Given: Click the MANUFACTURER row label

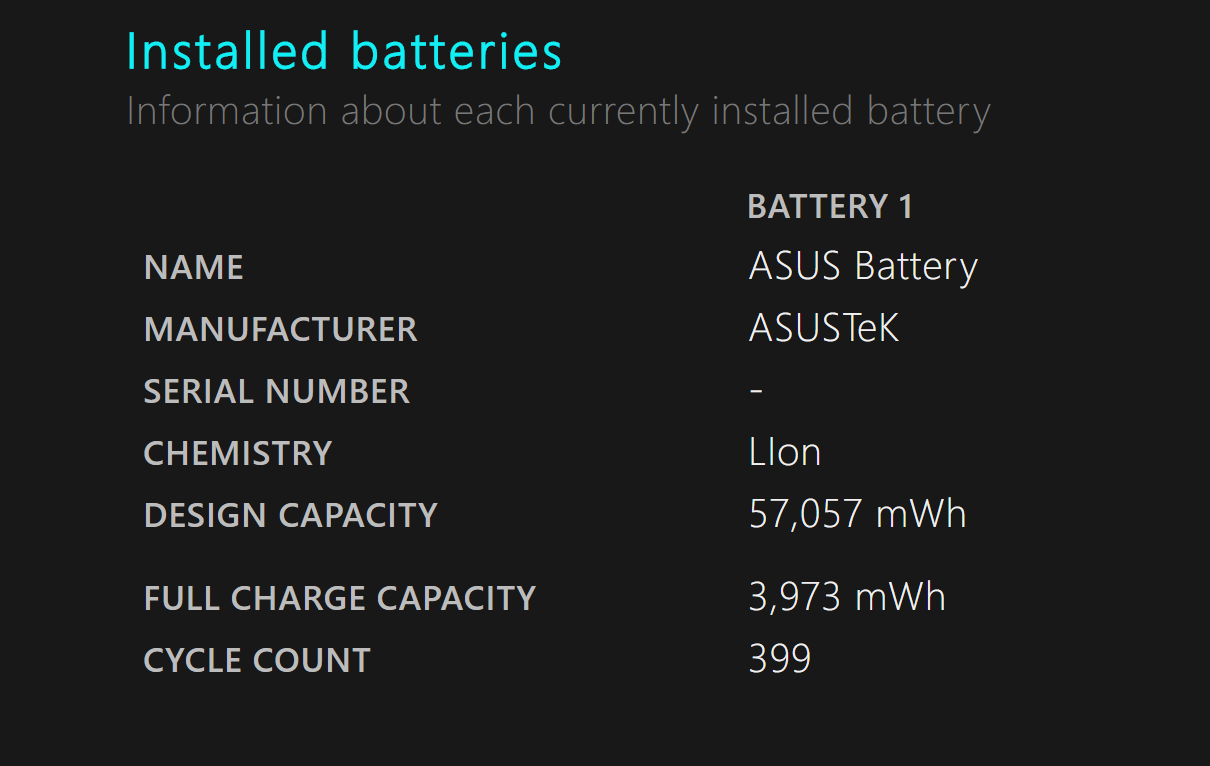Looking at the screenshot, I should [x=280, y=329].
